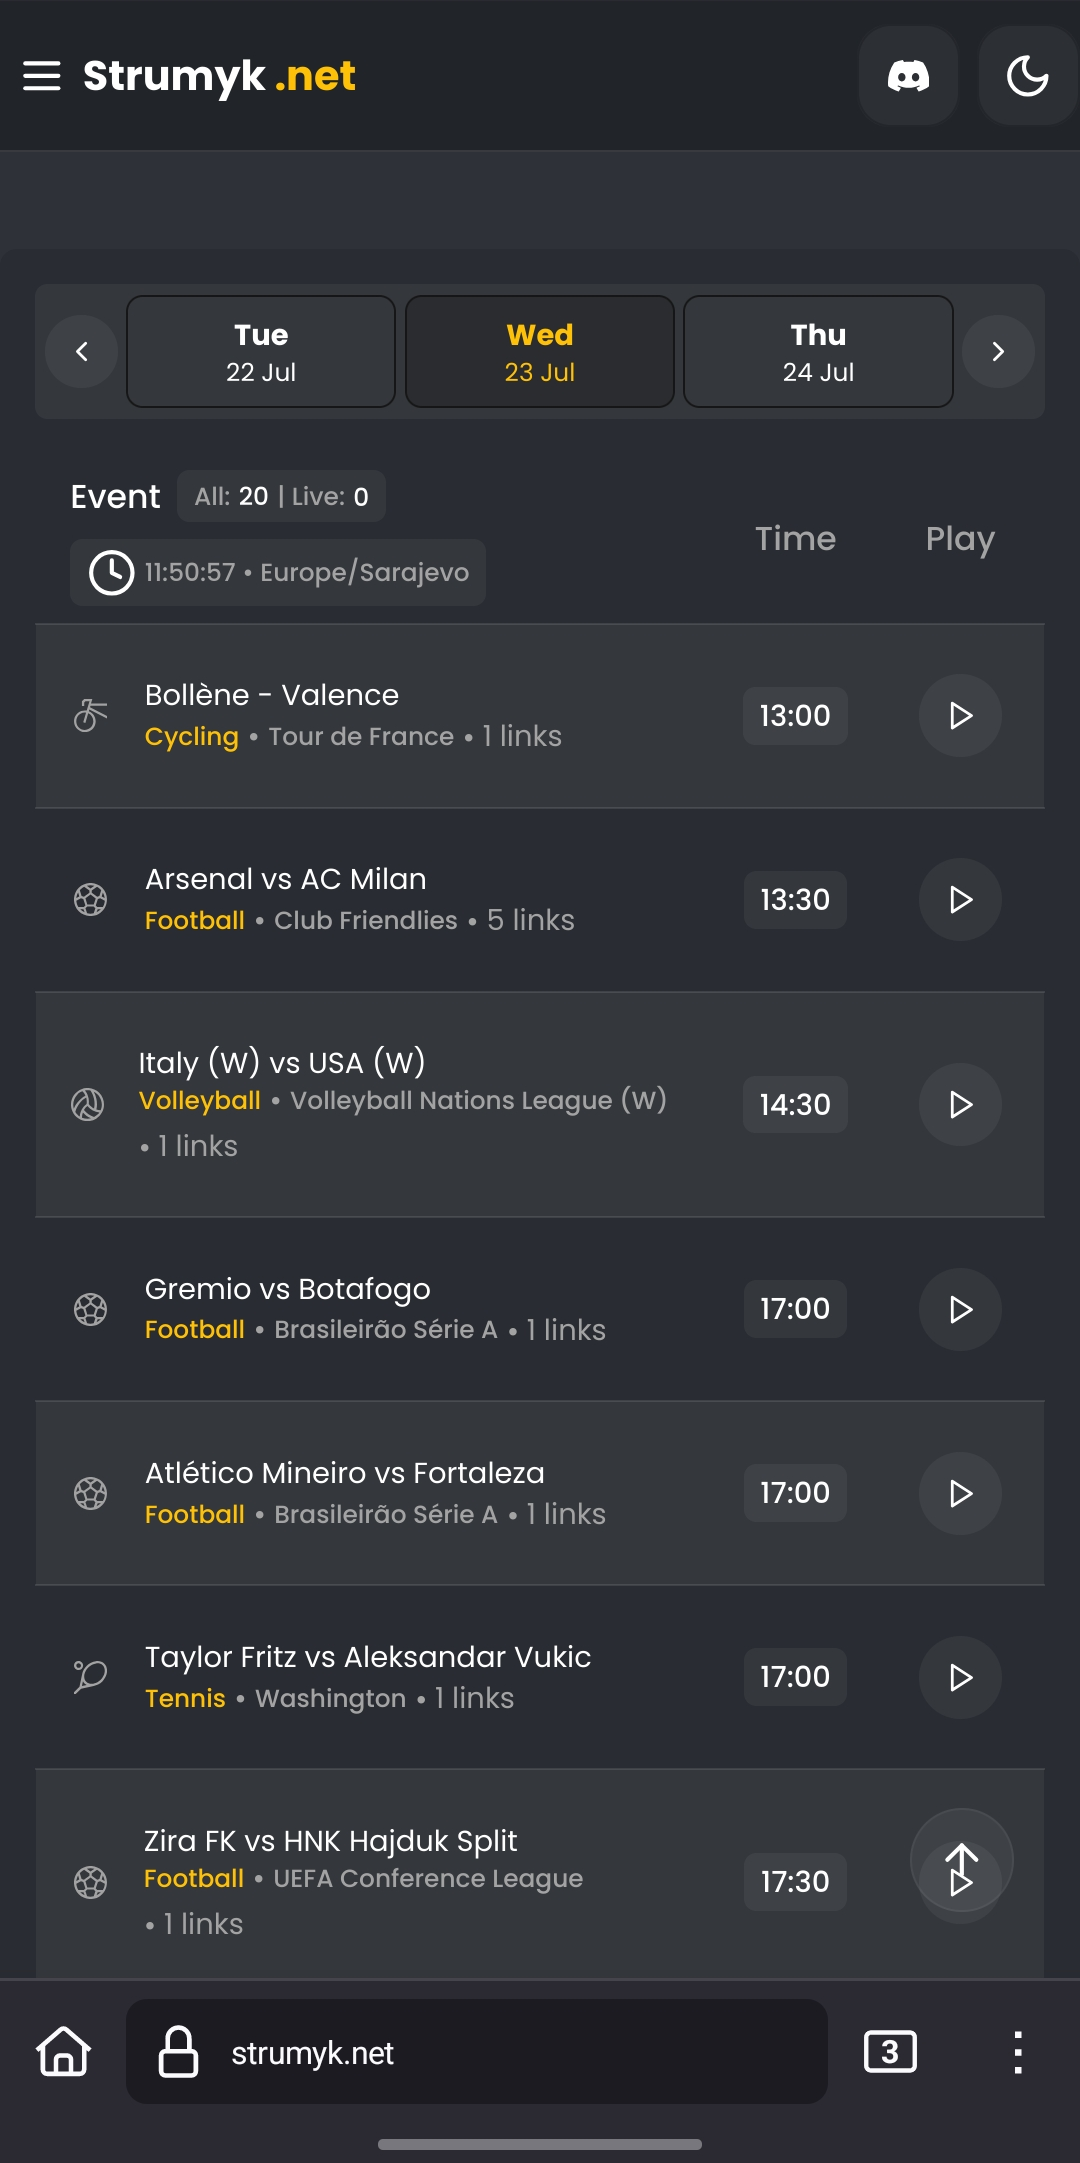This screenshot has width=1080, height=2163.
Task: Tap the strumyk.net address bar
Action: point(476,2052)
